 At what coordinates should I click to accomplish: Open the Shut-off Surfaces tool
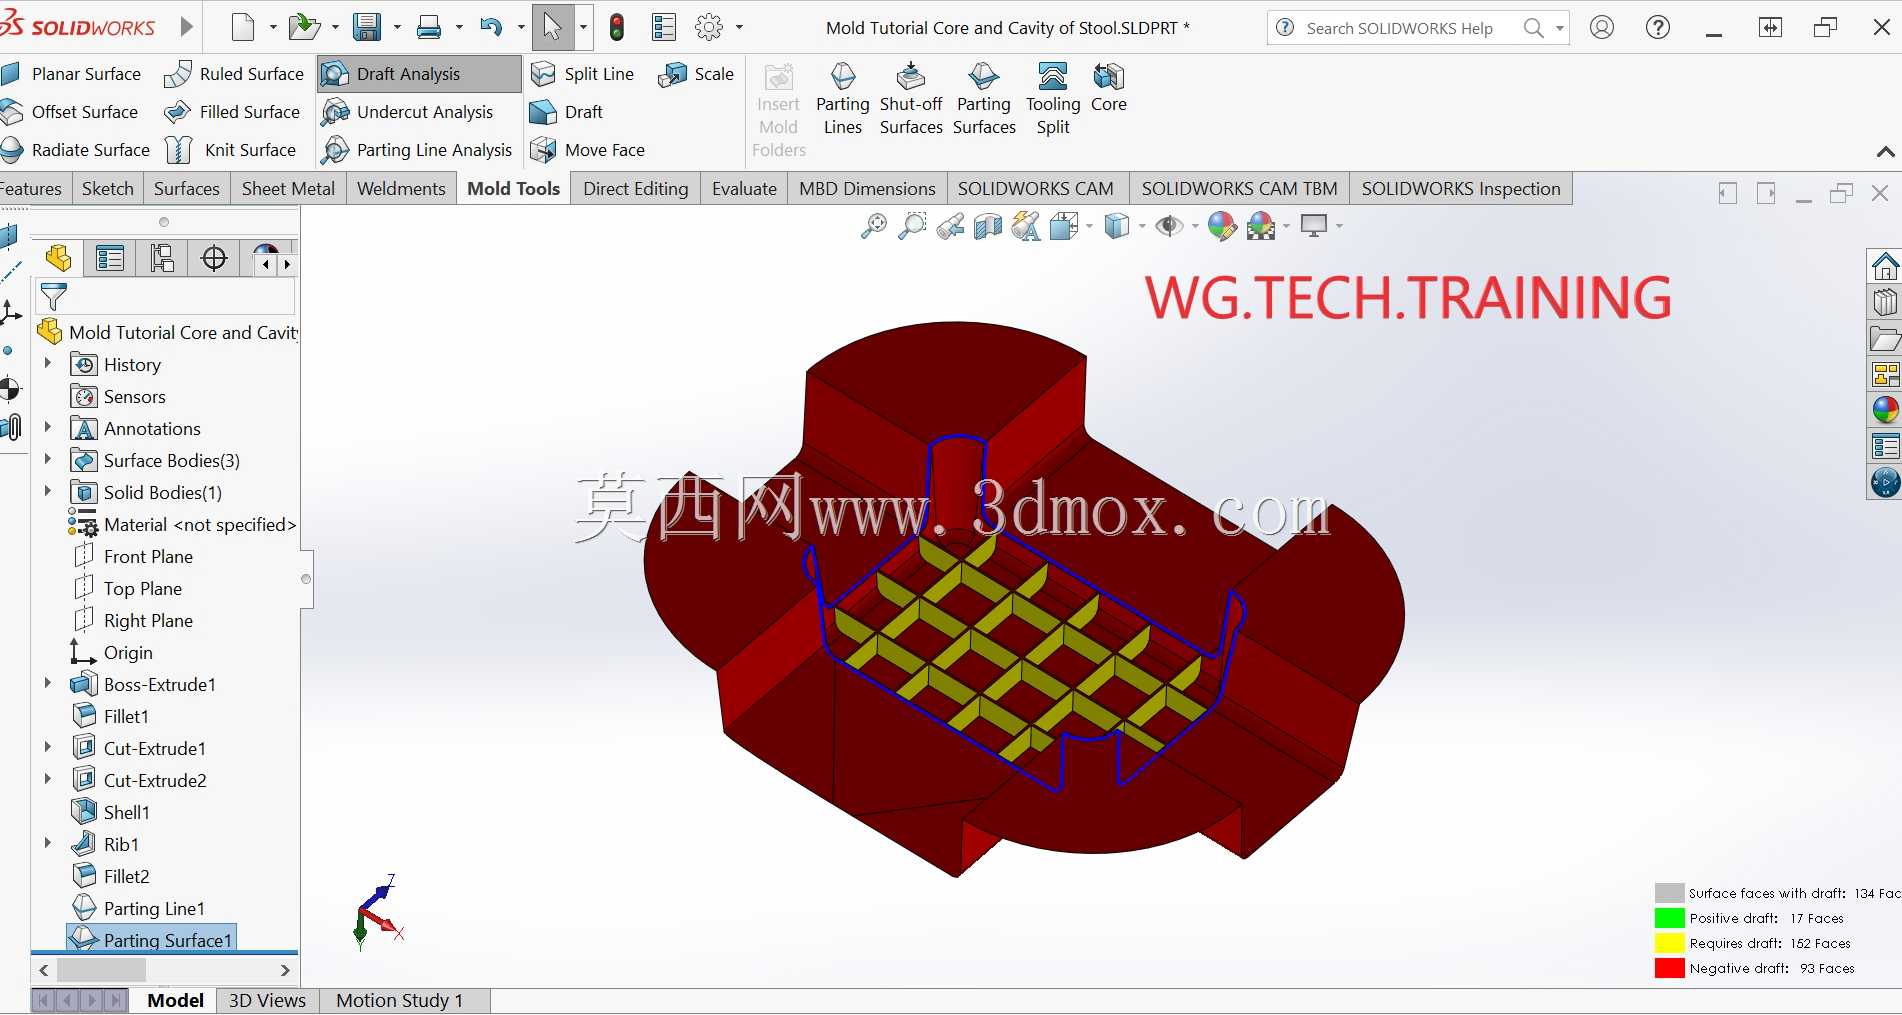(x=911, y=99)
